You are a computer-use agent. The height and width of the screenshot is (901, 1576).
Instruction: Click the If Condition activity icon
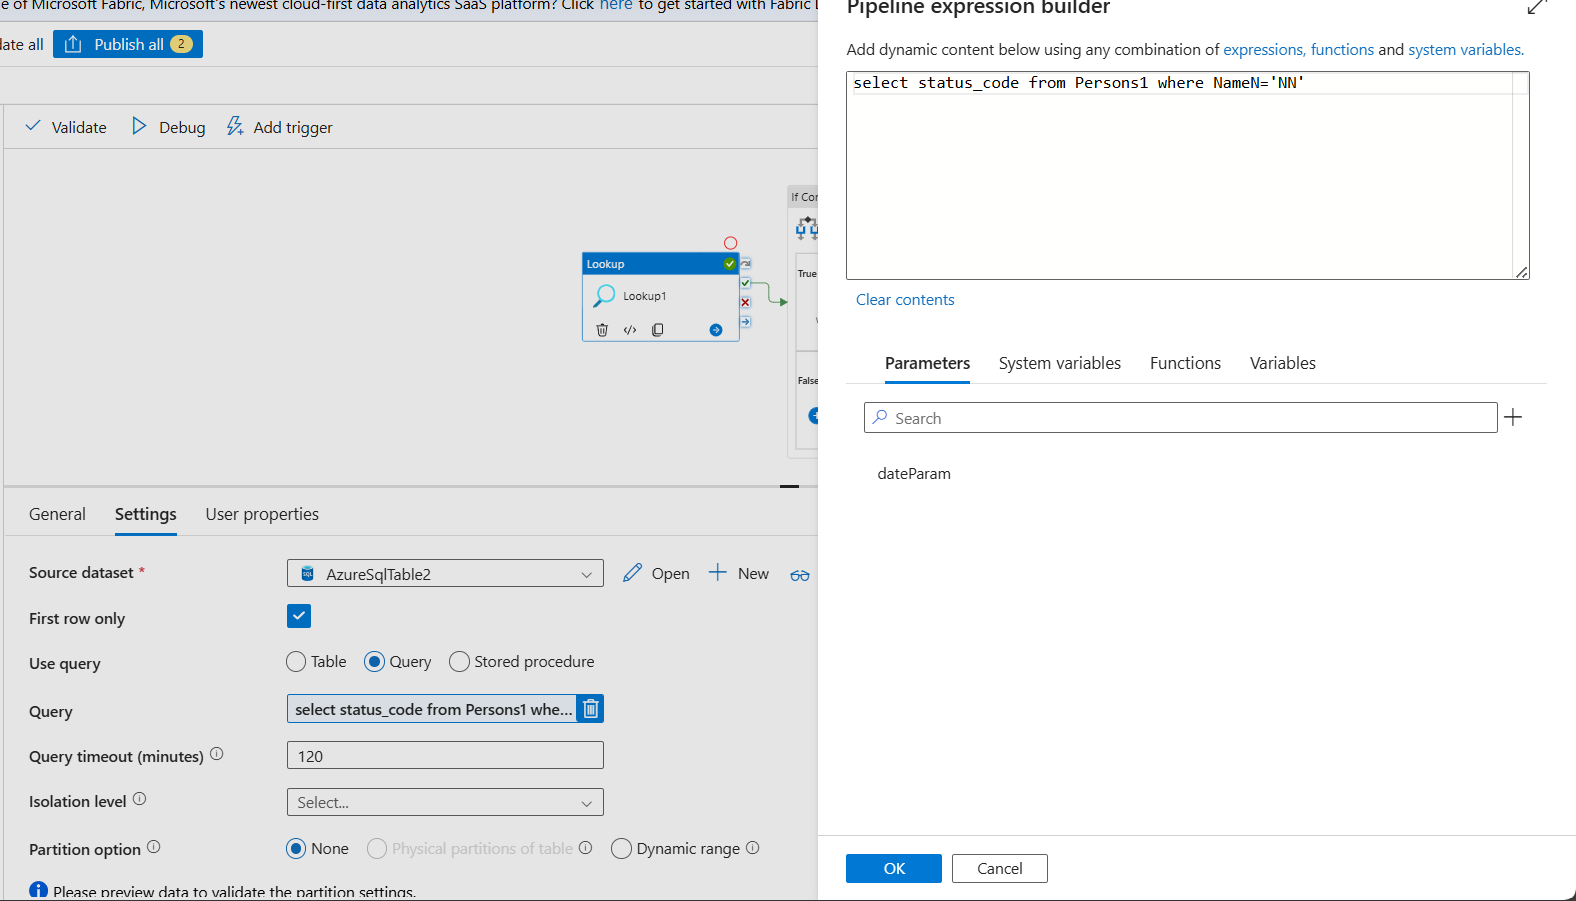tap(807, 229)
